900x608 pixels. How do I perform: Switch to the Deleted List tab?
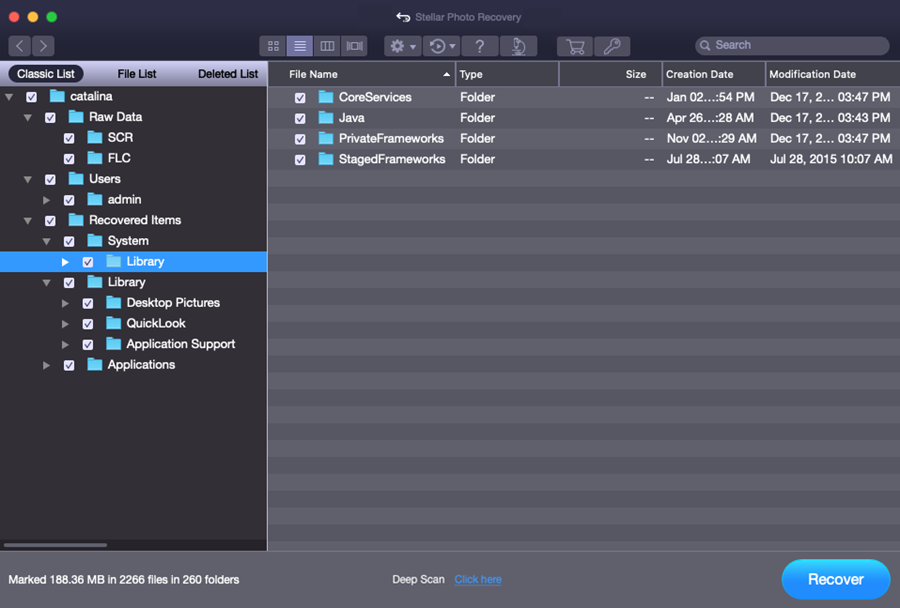pos(228,73)
